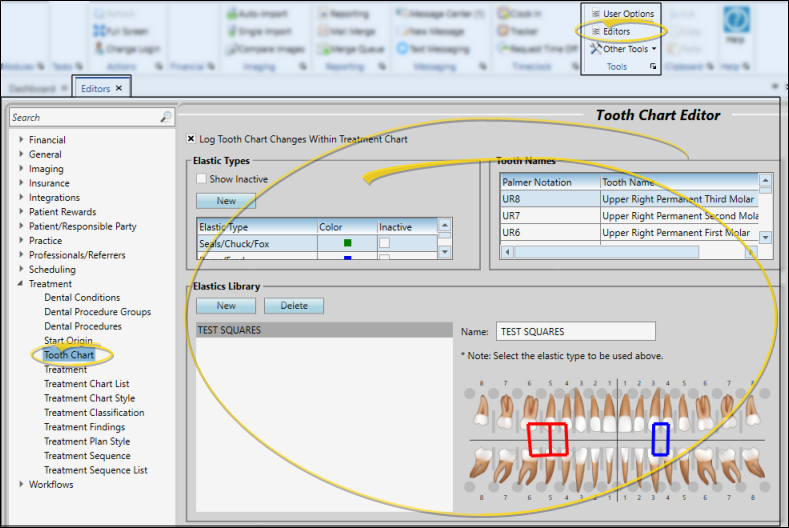Screen dimensions: 789x528
Task: Open the Other Tools dropdown
Action: (x=626, y=49)
